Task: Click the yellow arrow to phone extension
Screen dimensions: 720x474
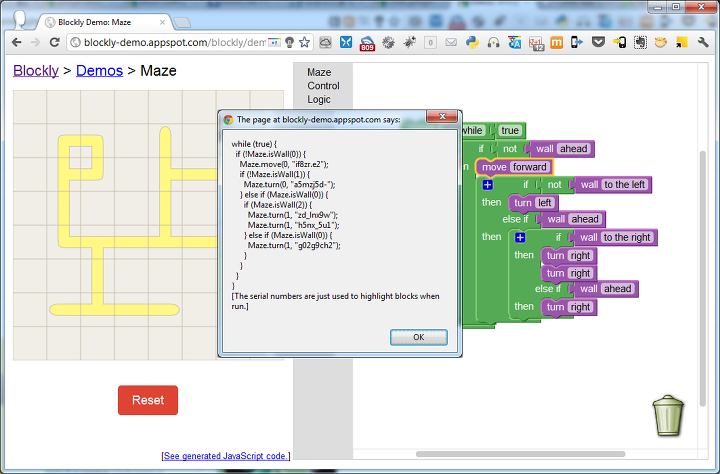Action: [619, 43]
